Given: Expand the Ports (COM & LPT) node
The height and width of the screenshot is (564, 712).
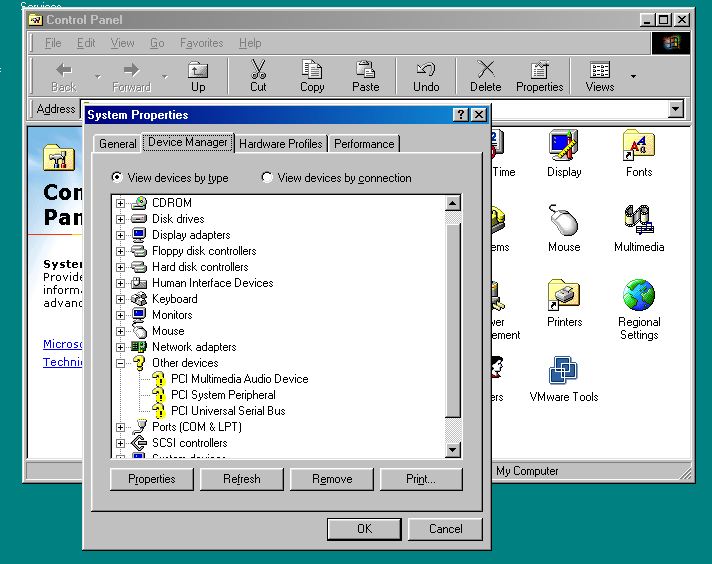Looking at the screenshot, I should point(120,427).
